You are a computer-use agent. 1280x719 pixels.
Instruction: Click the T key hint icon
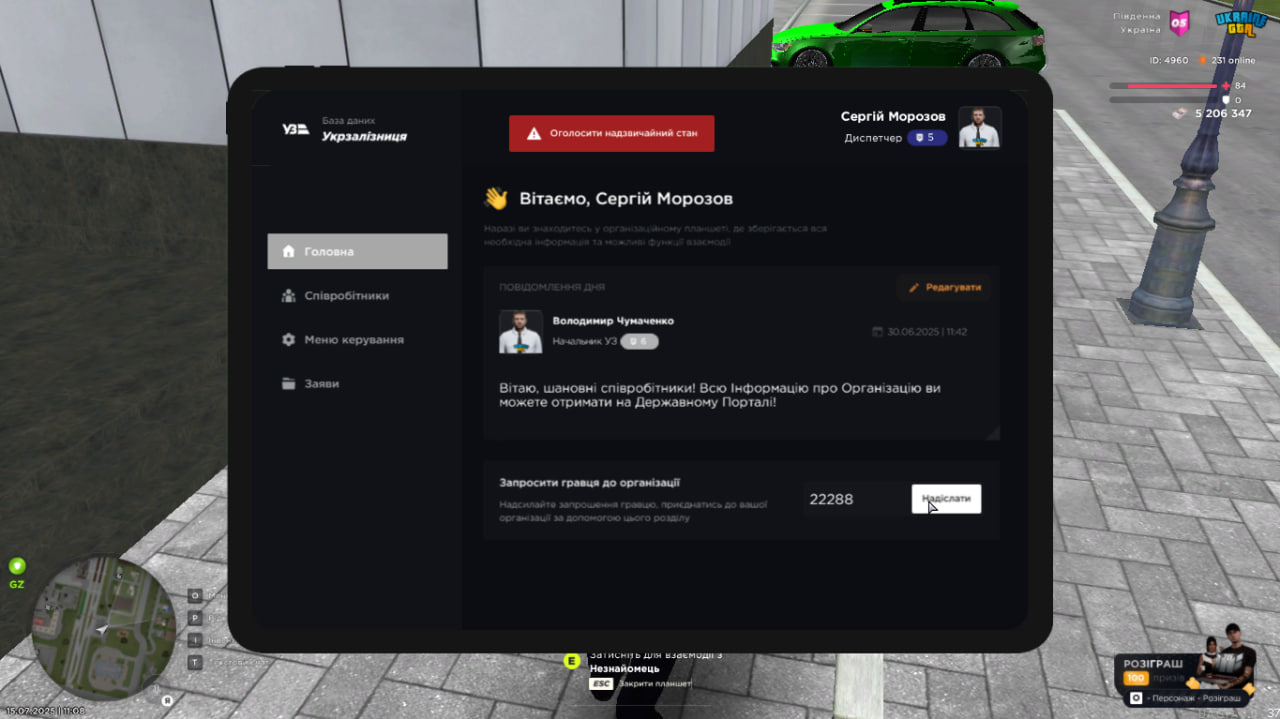pos(195,662)
